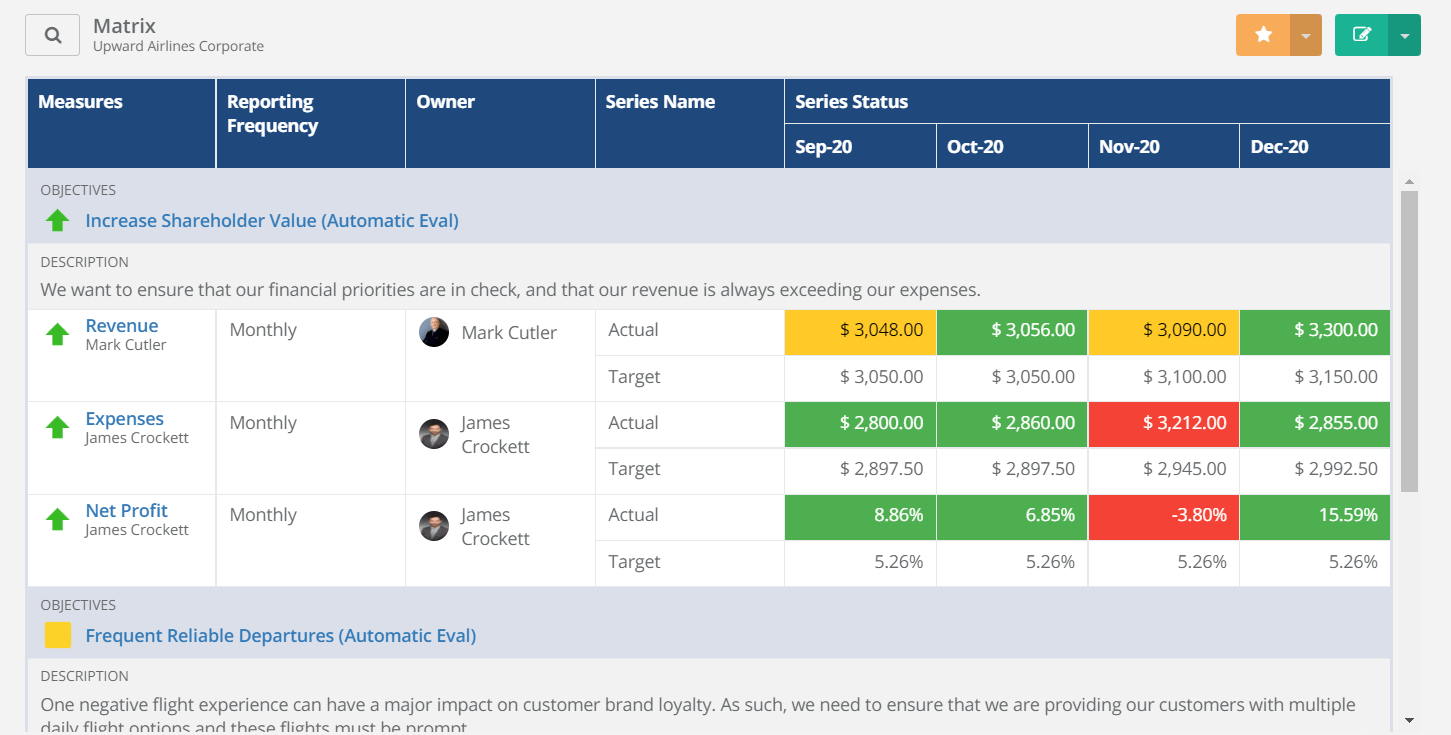Click James Crockett's avatar in the Expenses row
1451x735 pixels.
433,434
